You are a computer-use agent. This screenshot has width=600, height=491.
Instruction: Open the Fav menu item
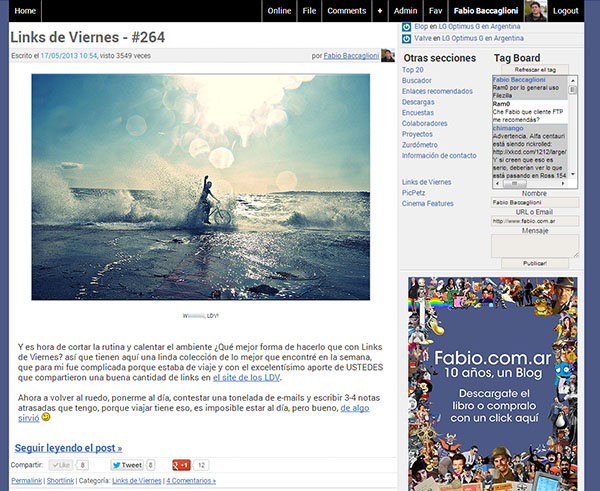[x=435, y=11]
